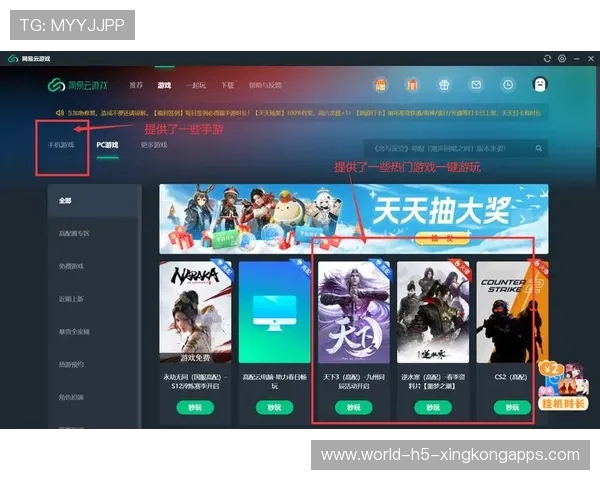Screen dimensions: 600x480
Task: Click the user avatar icon
Action: click(x=540, y=84)
